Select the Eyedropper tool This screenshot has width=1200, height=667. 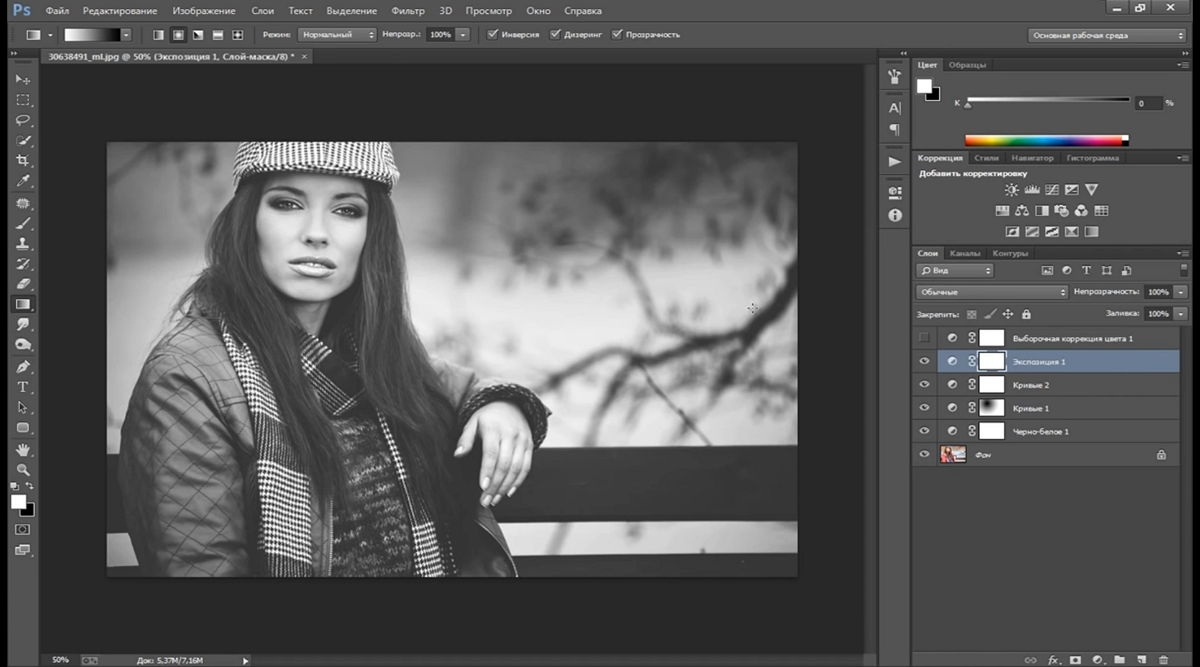pyautogui.click(x=22, y=182)
